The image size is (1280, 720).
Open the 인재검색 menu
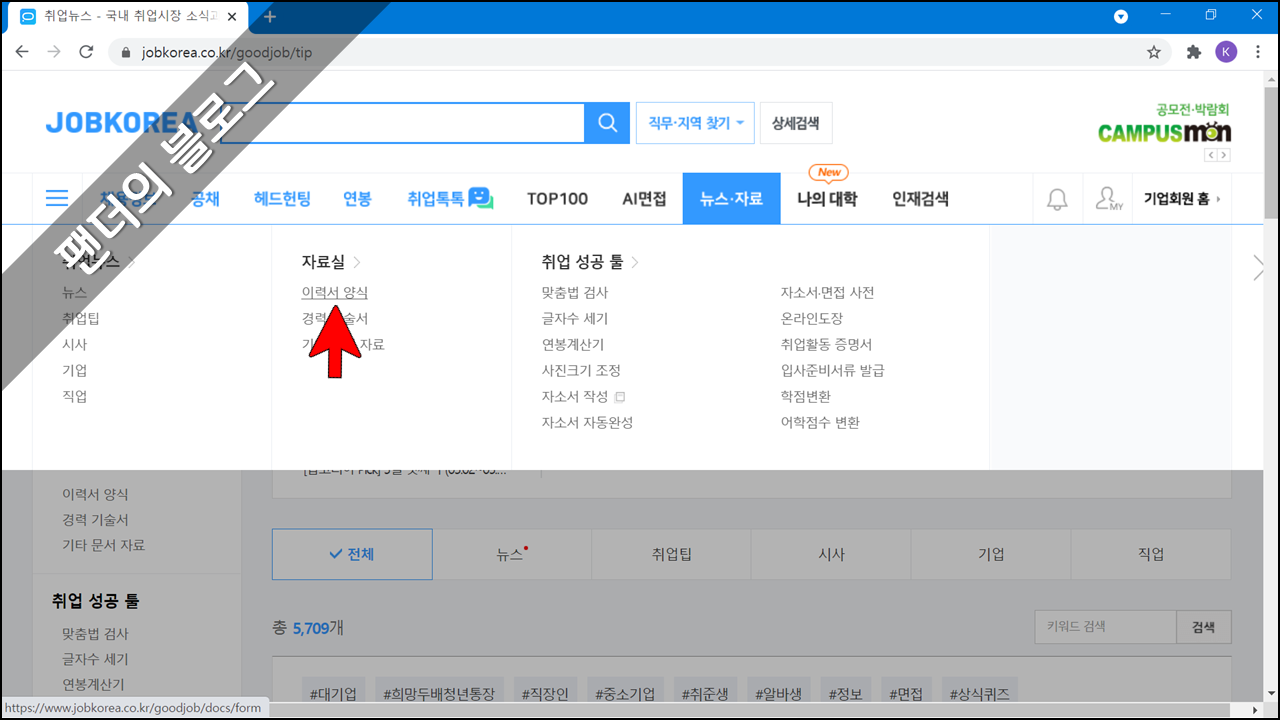[921, 198]
